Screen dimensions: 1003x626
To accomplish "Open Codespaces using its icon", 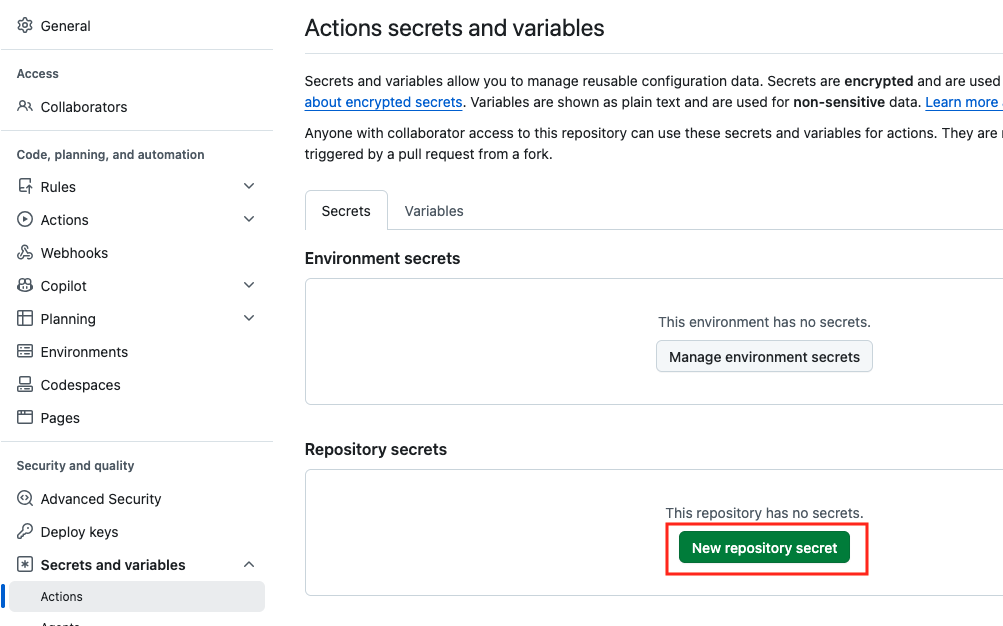I will [x=25, y=384].
